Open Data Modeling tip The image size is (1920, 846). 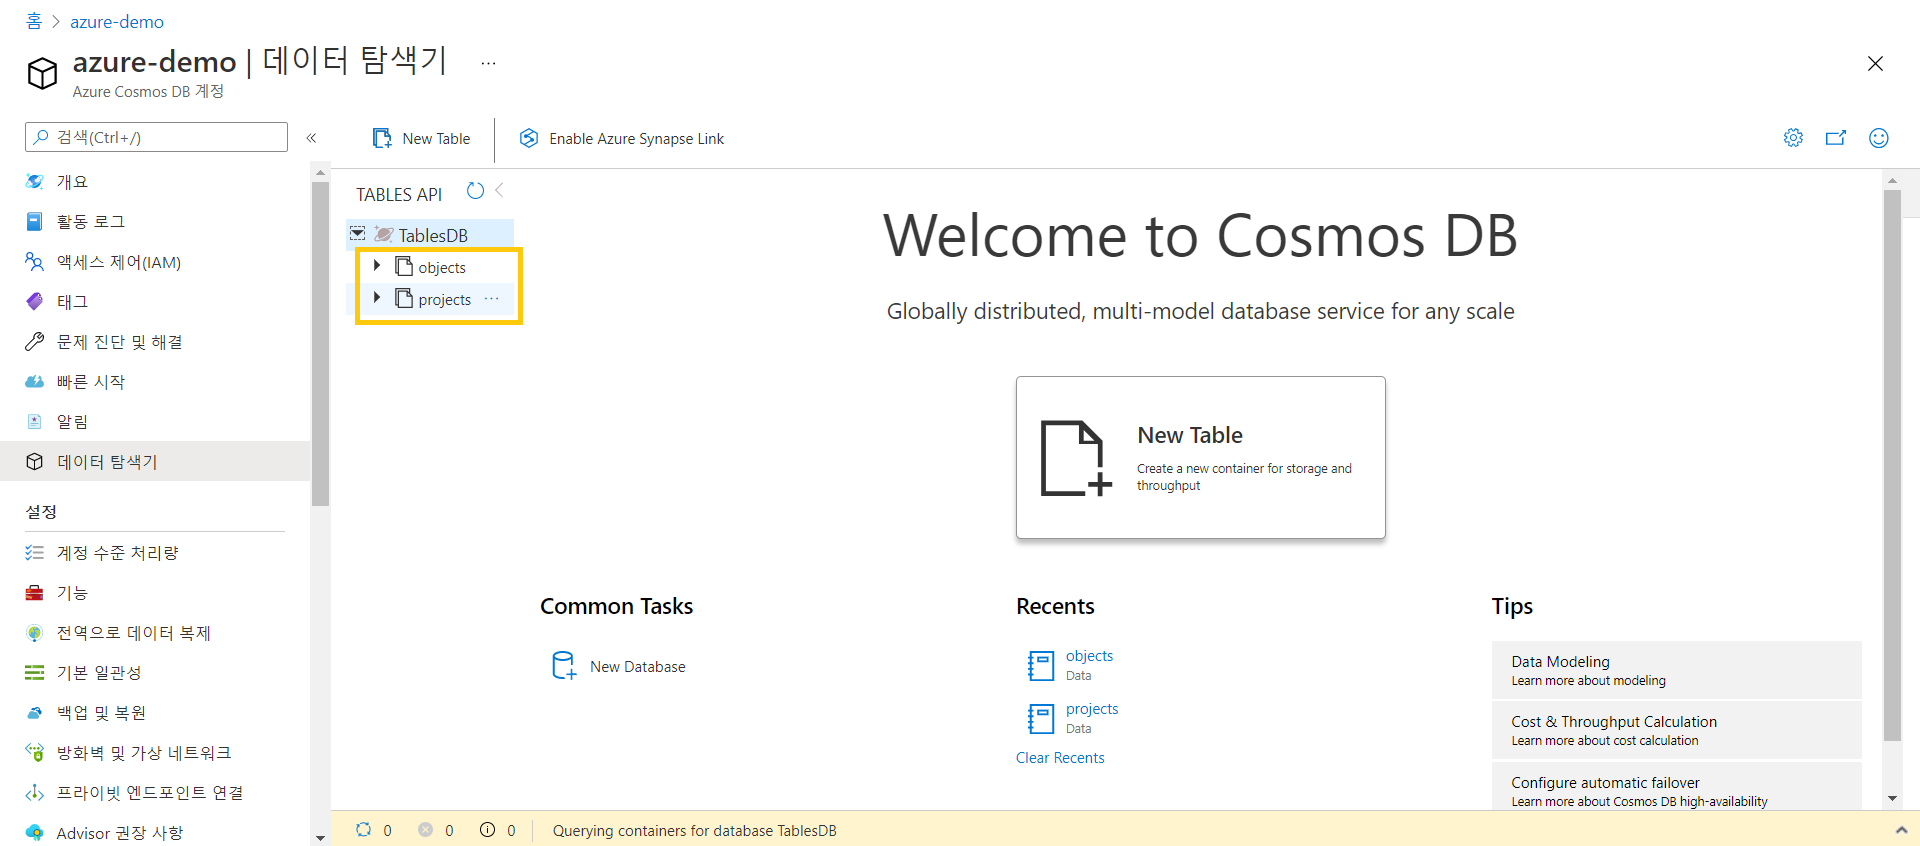1676,670
